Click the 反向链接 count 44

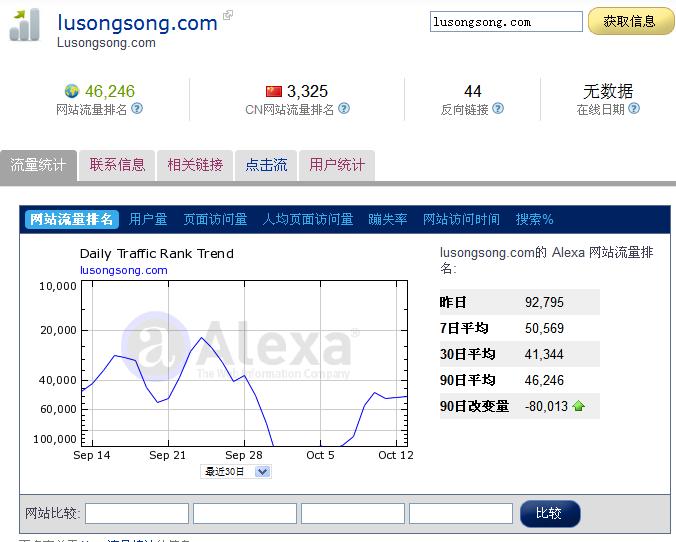(x=473, y=91)
